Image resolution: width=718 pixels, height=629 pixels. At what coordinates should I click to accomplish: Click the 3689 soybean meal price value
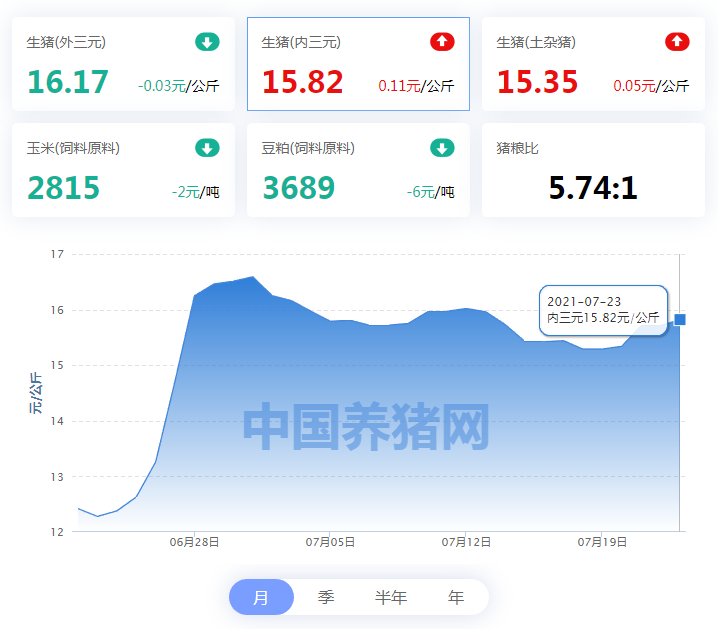coord(299,188)
